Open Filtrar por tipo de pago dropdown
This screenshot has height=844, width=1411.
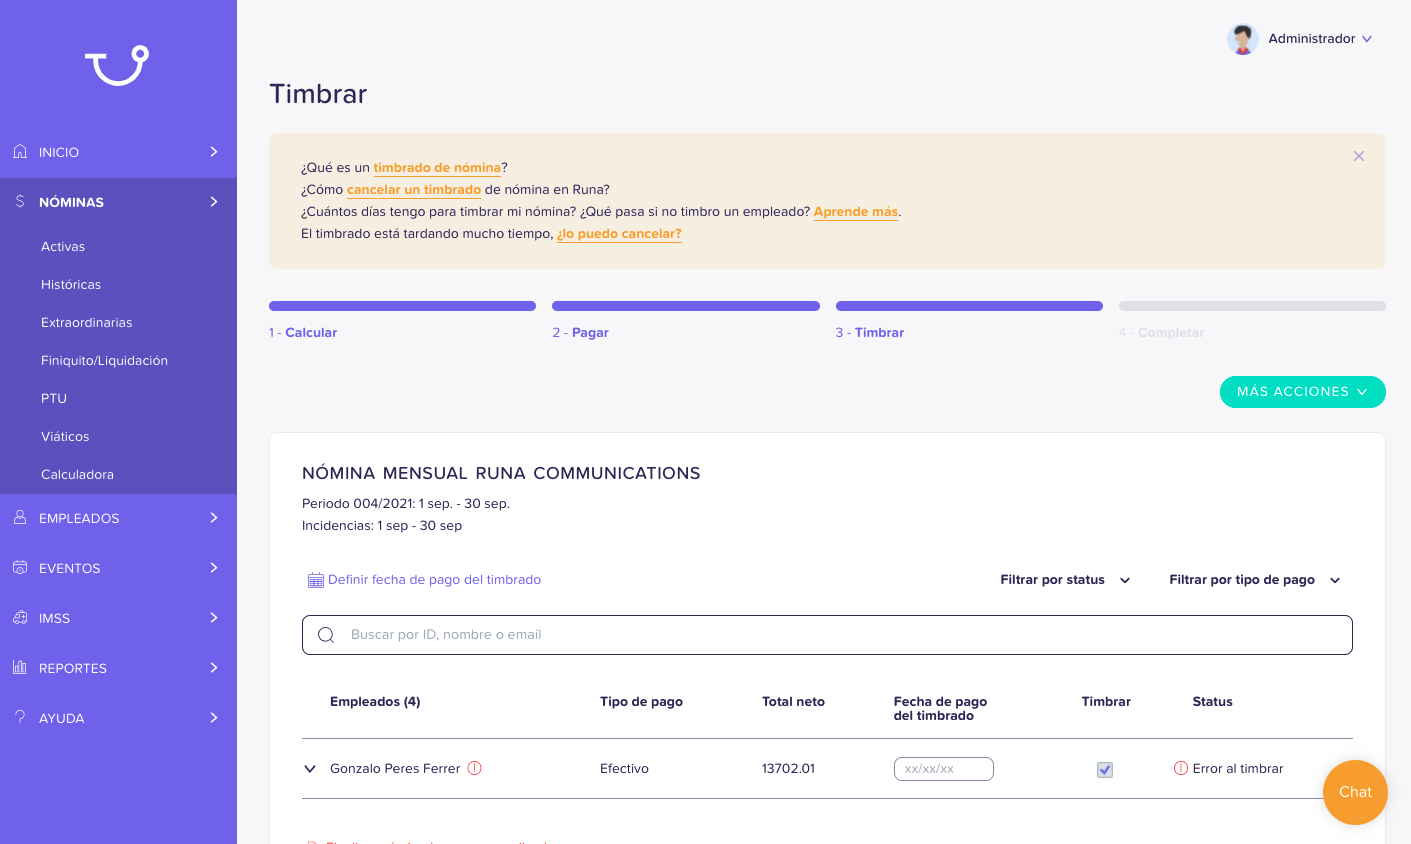pos(1254,580)
